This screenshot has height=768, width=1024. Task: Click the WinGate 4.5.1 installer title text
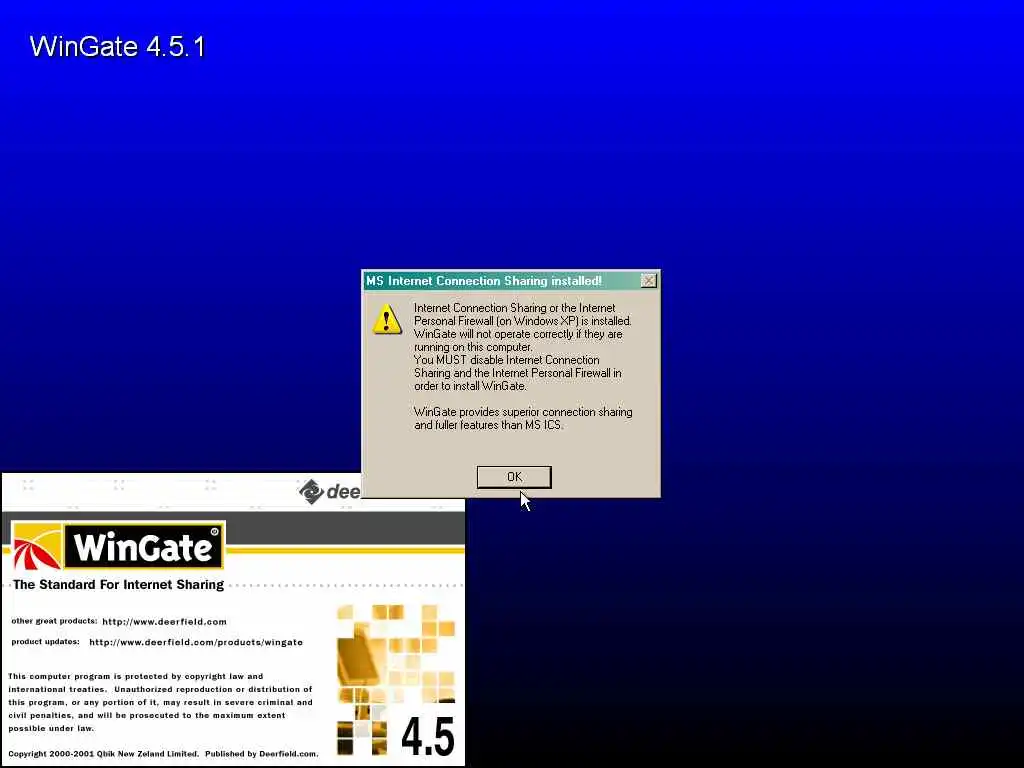pos(118,46)
